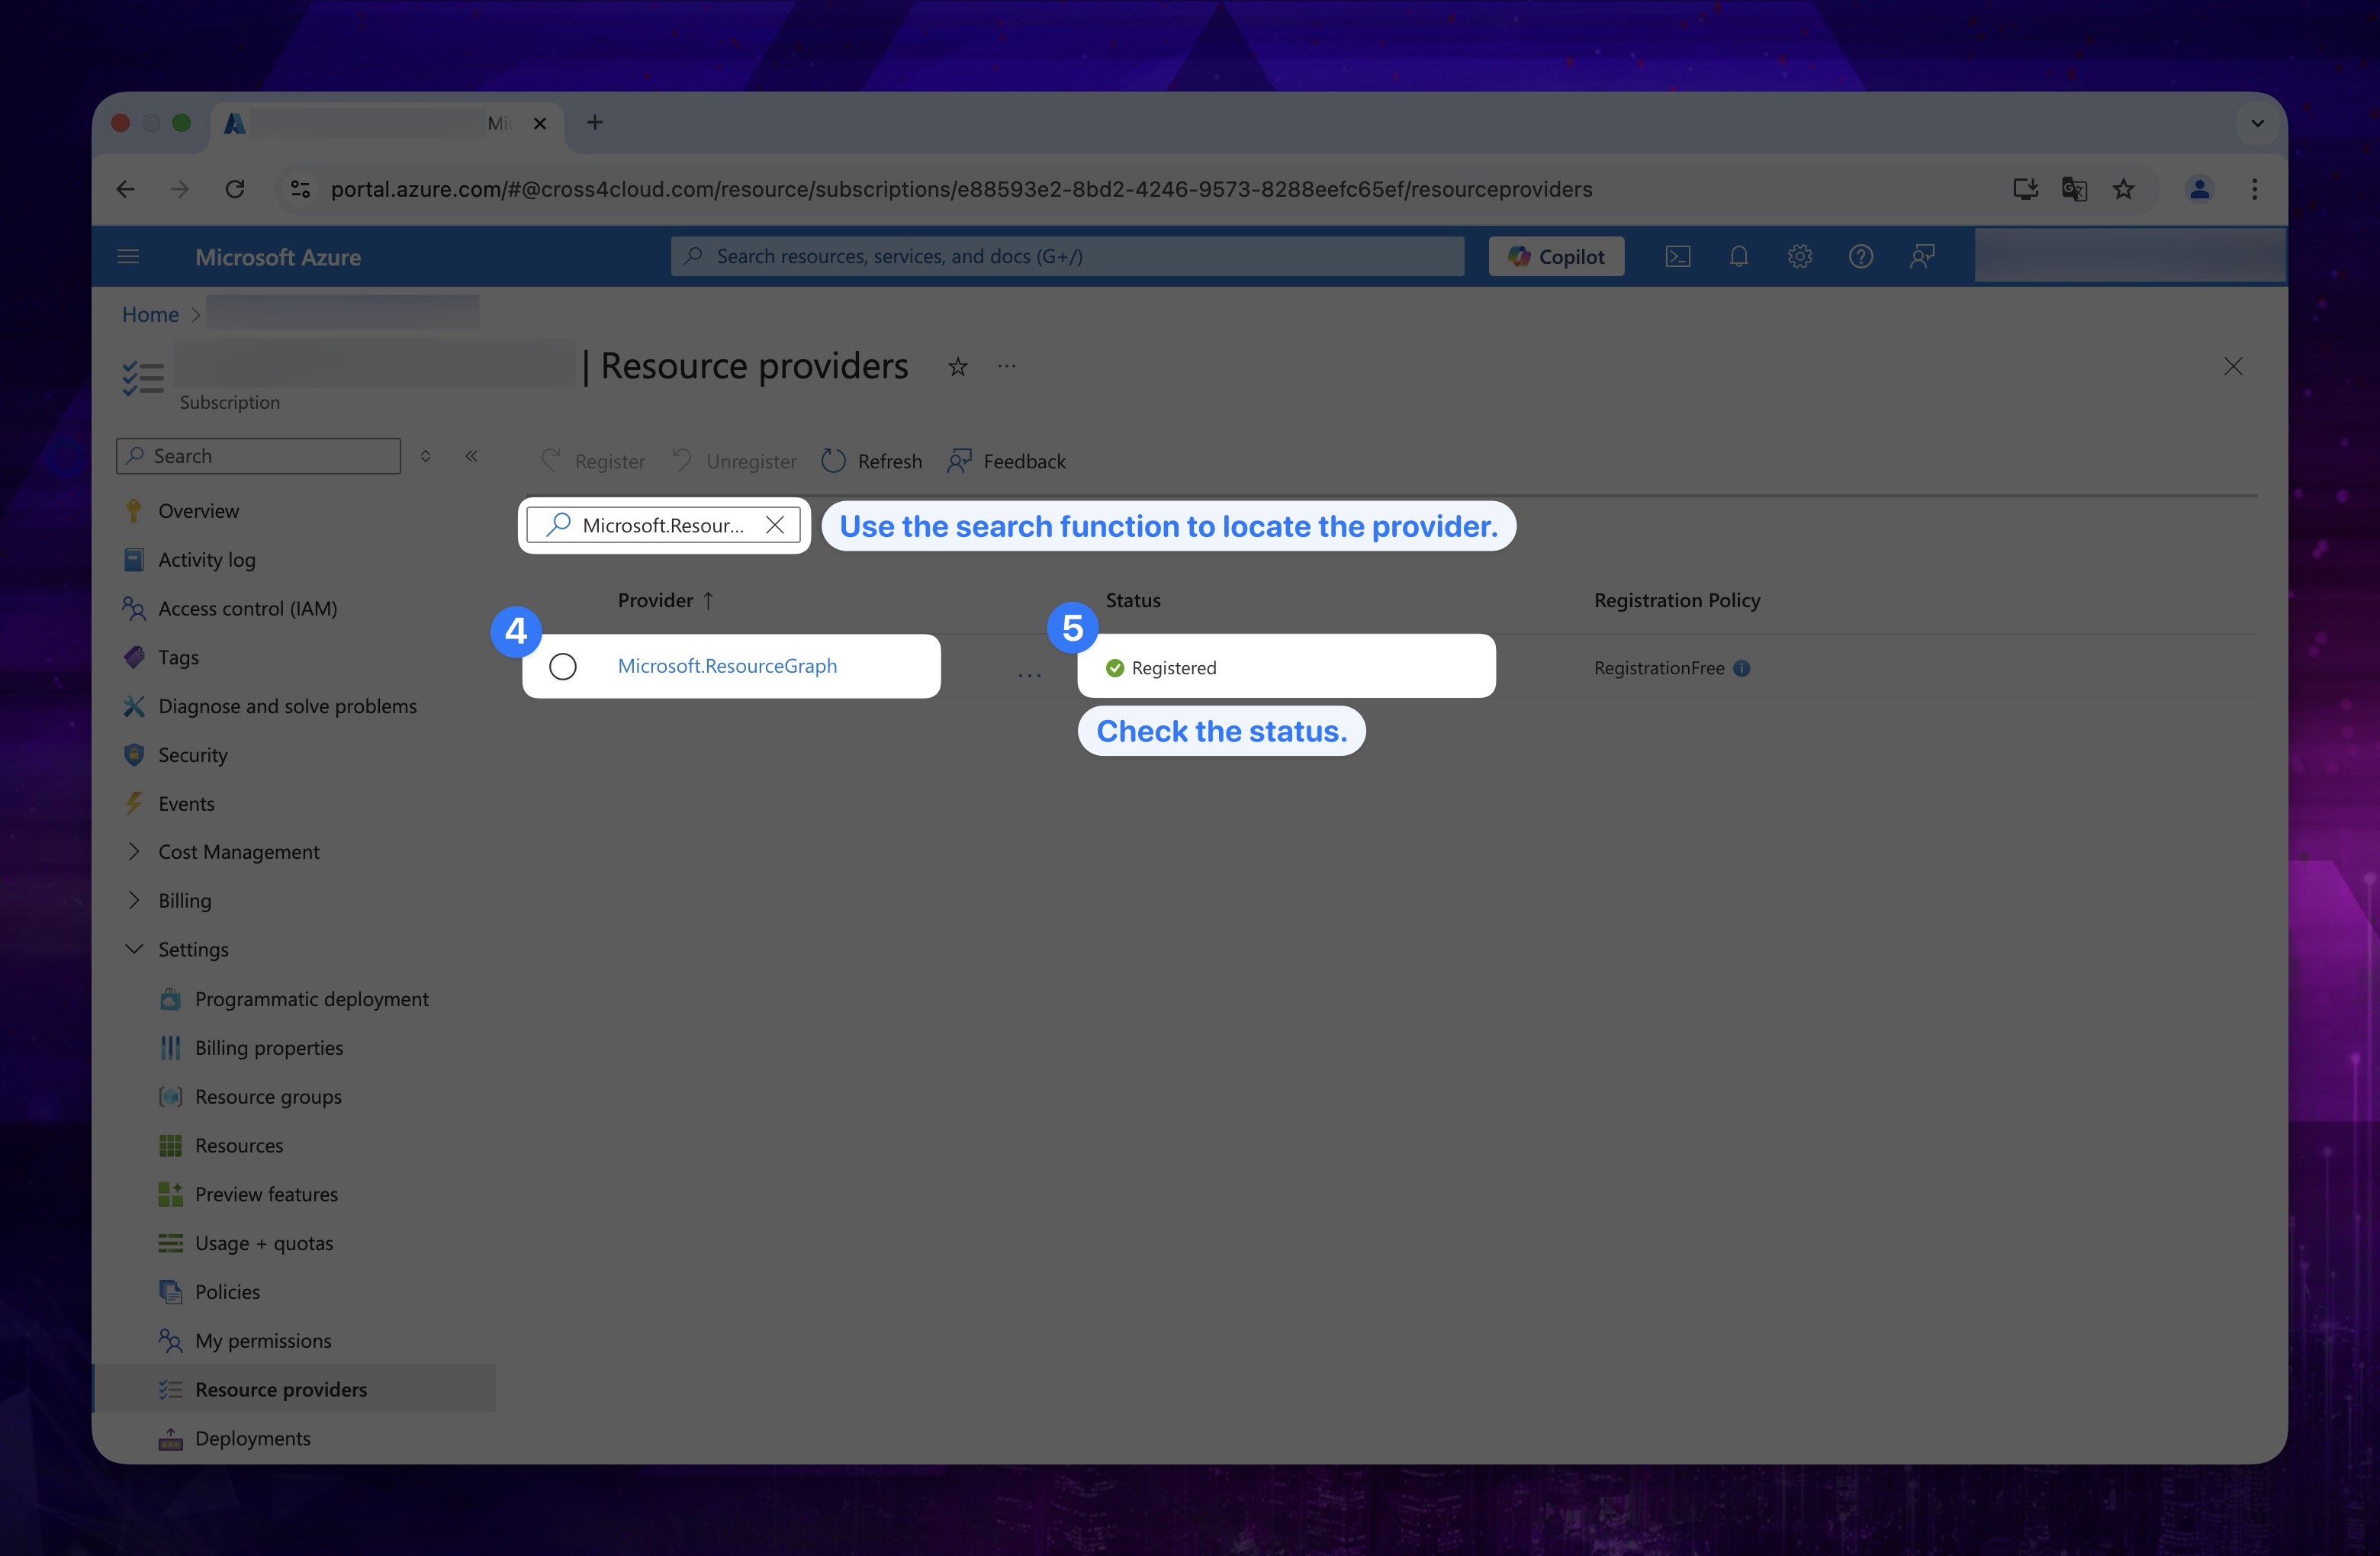
Task: Open the Azure portal hamburger menu
Action: pyautogui.click(x=128, y=257)
